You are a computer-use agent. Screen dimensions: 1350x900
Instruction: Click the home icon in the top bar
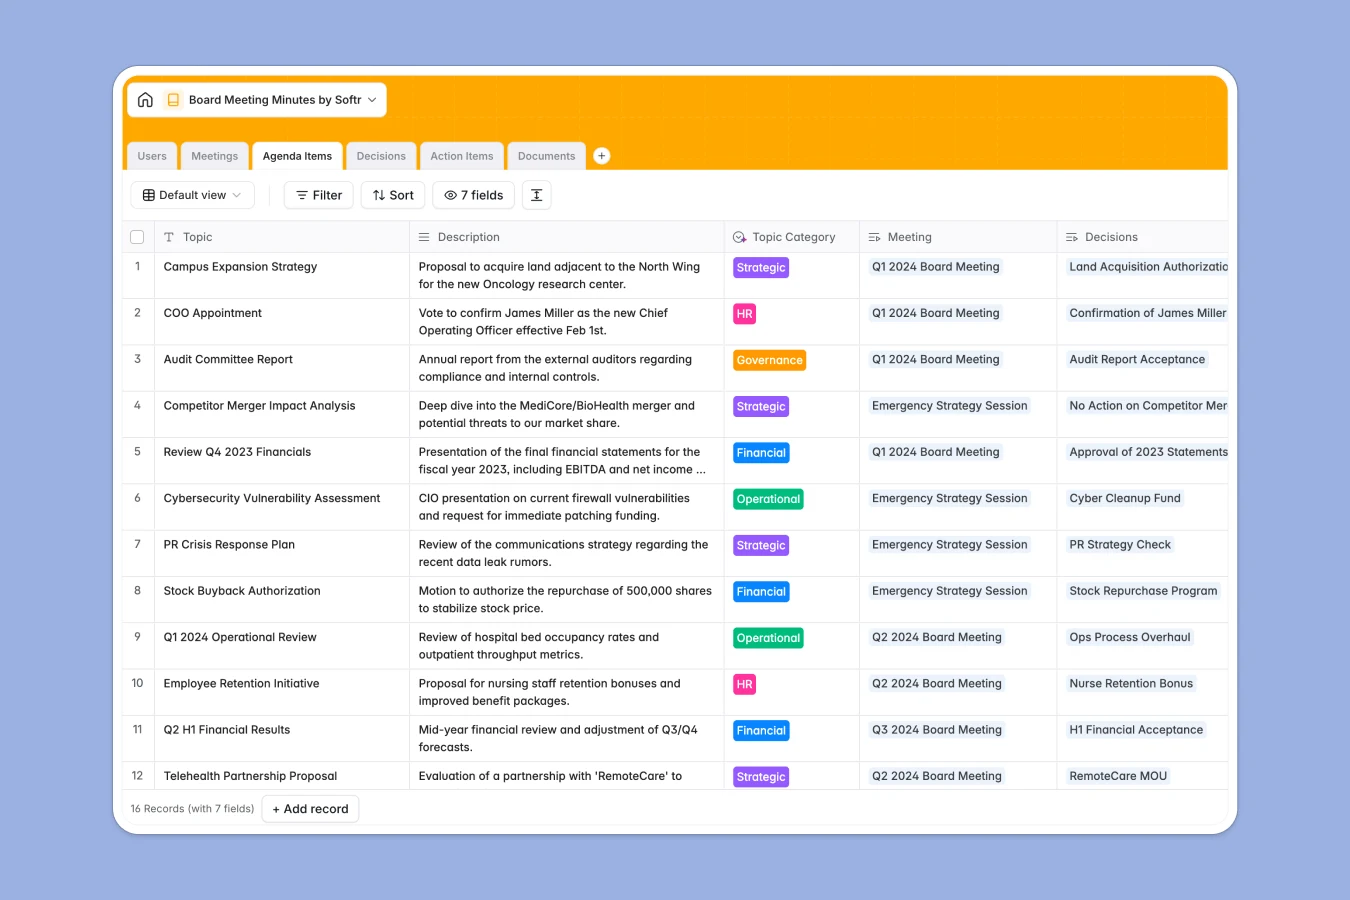[x=145, y=99]
